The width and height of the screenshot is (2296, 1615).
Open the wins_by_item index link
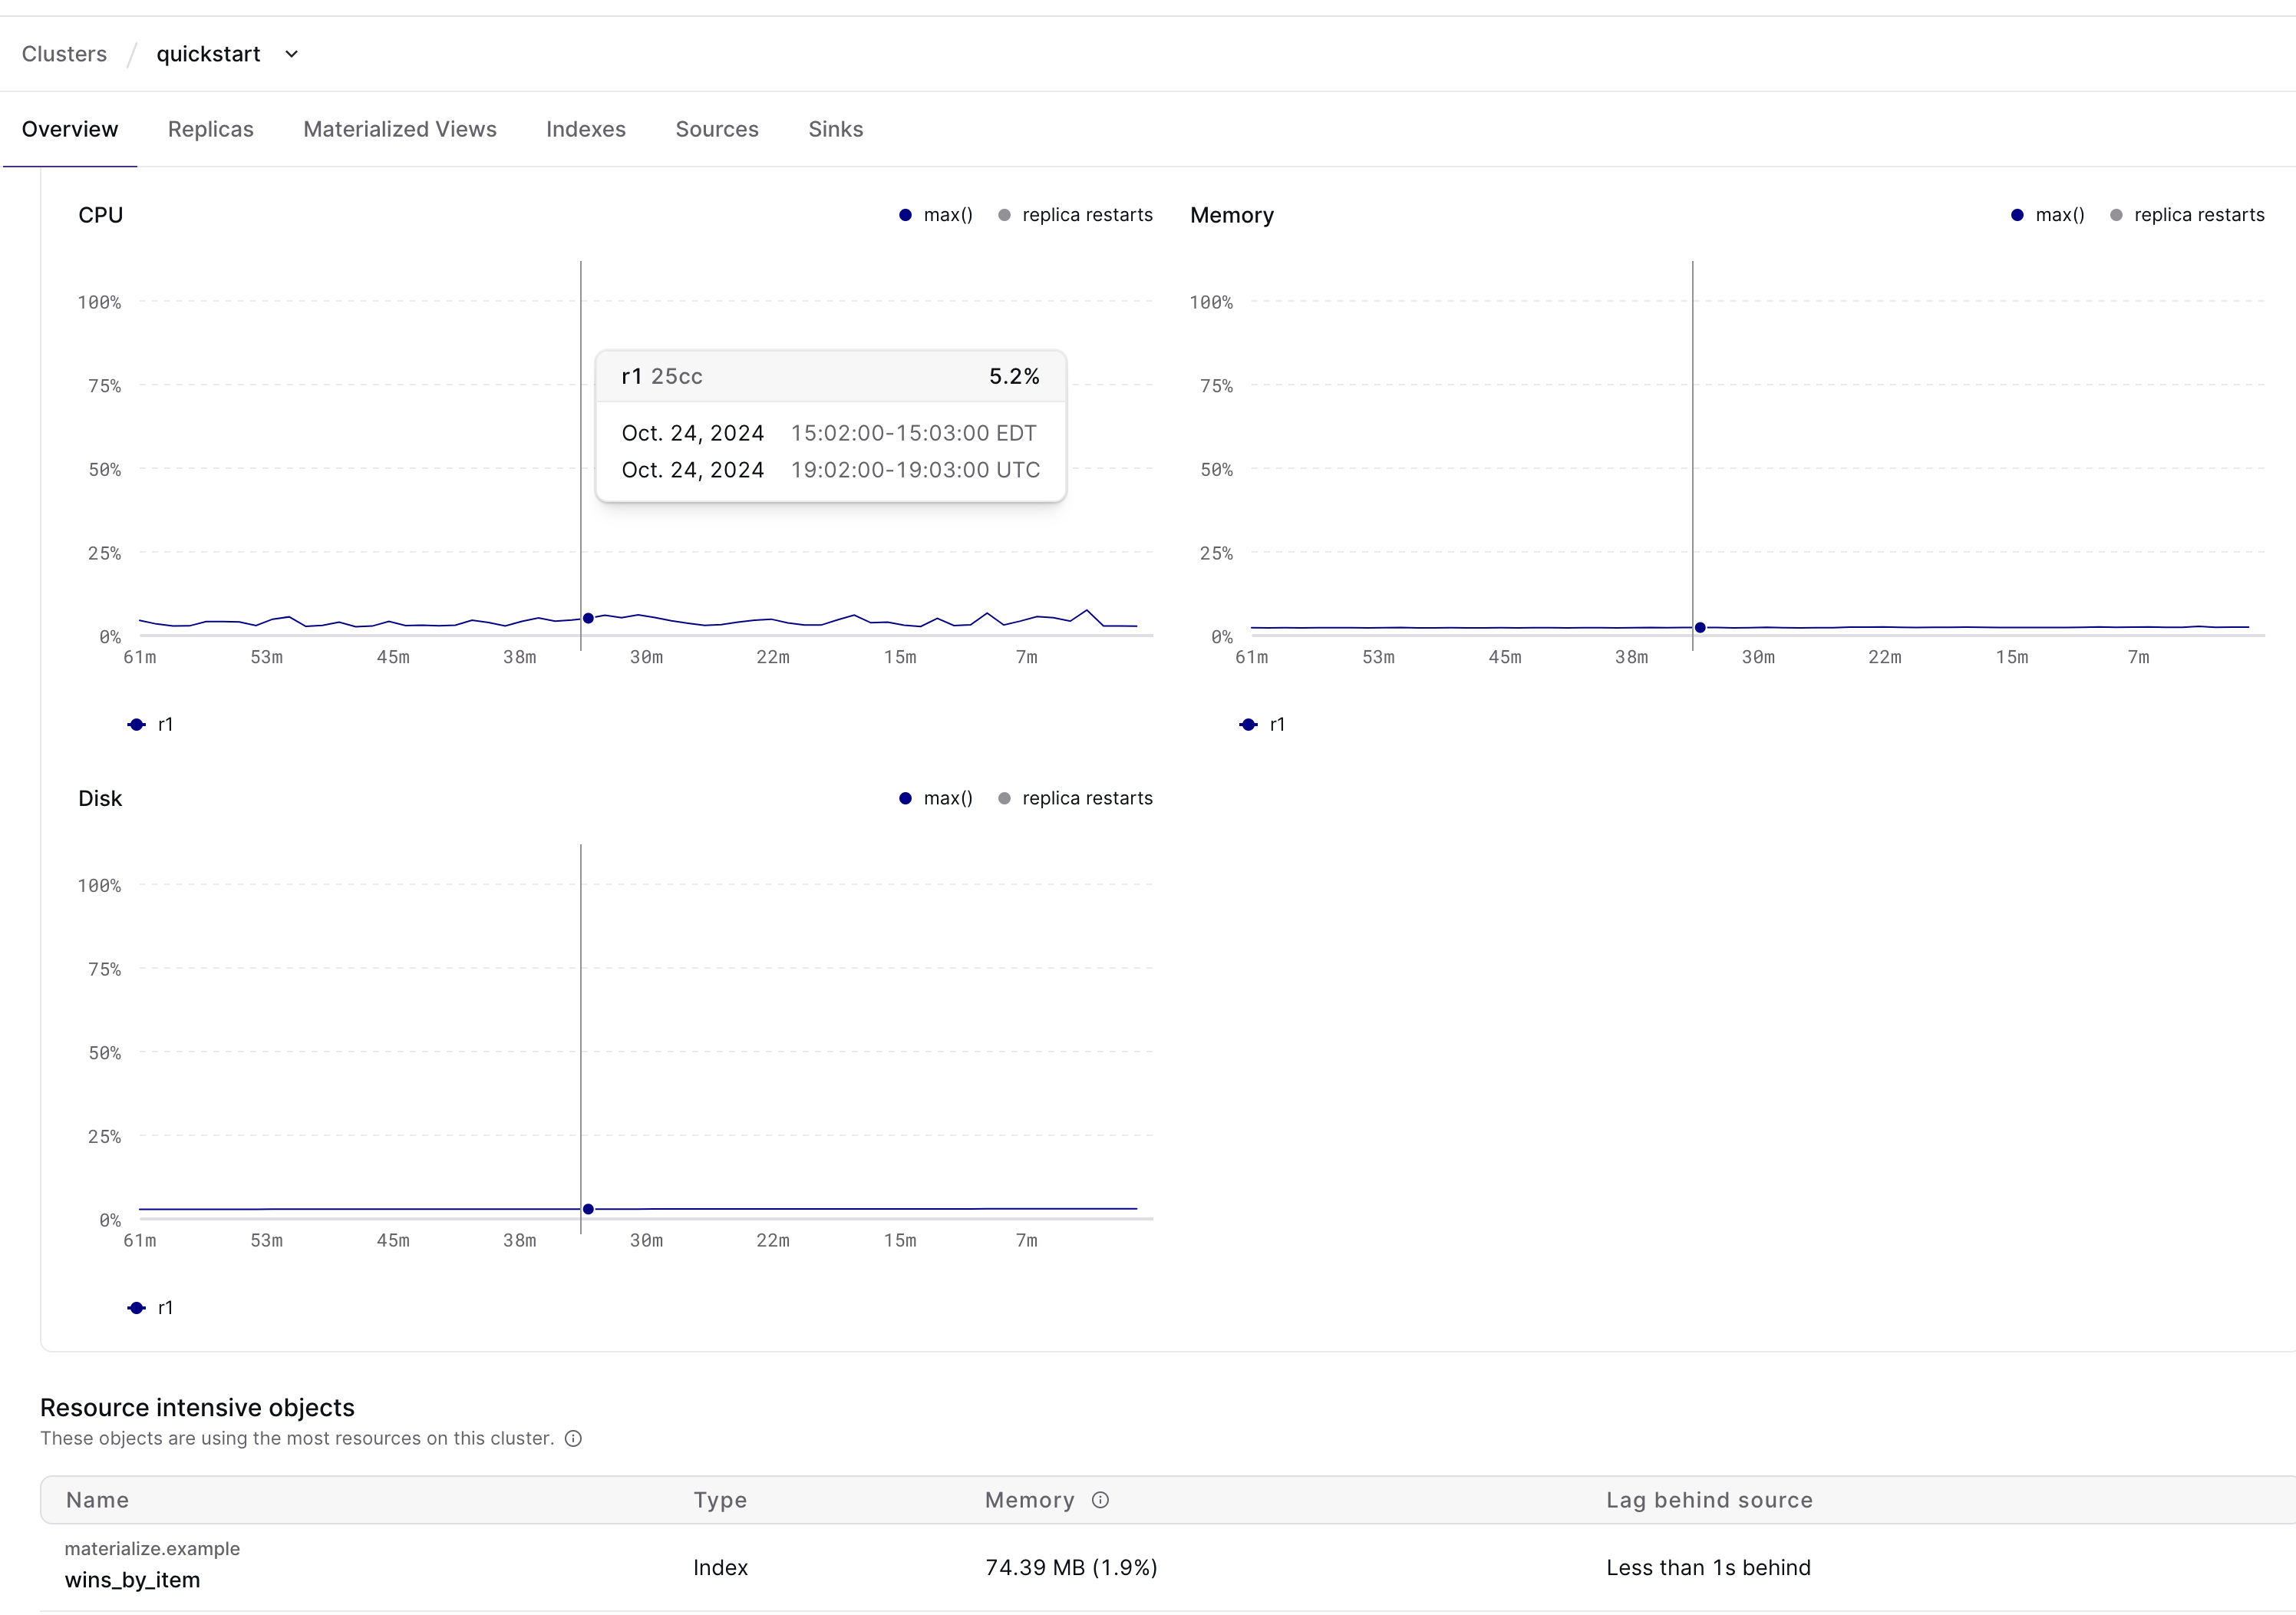pyautogui.click(x=132, y=1580)
